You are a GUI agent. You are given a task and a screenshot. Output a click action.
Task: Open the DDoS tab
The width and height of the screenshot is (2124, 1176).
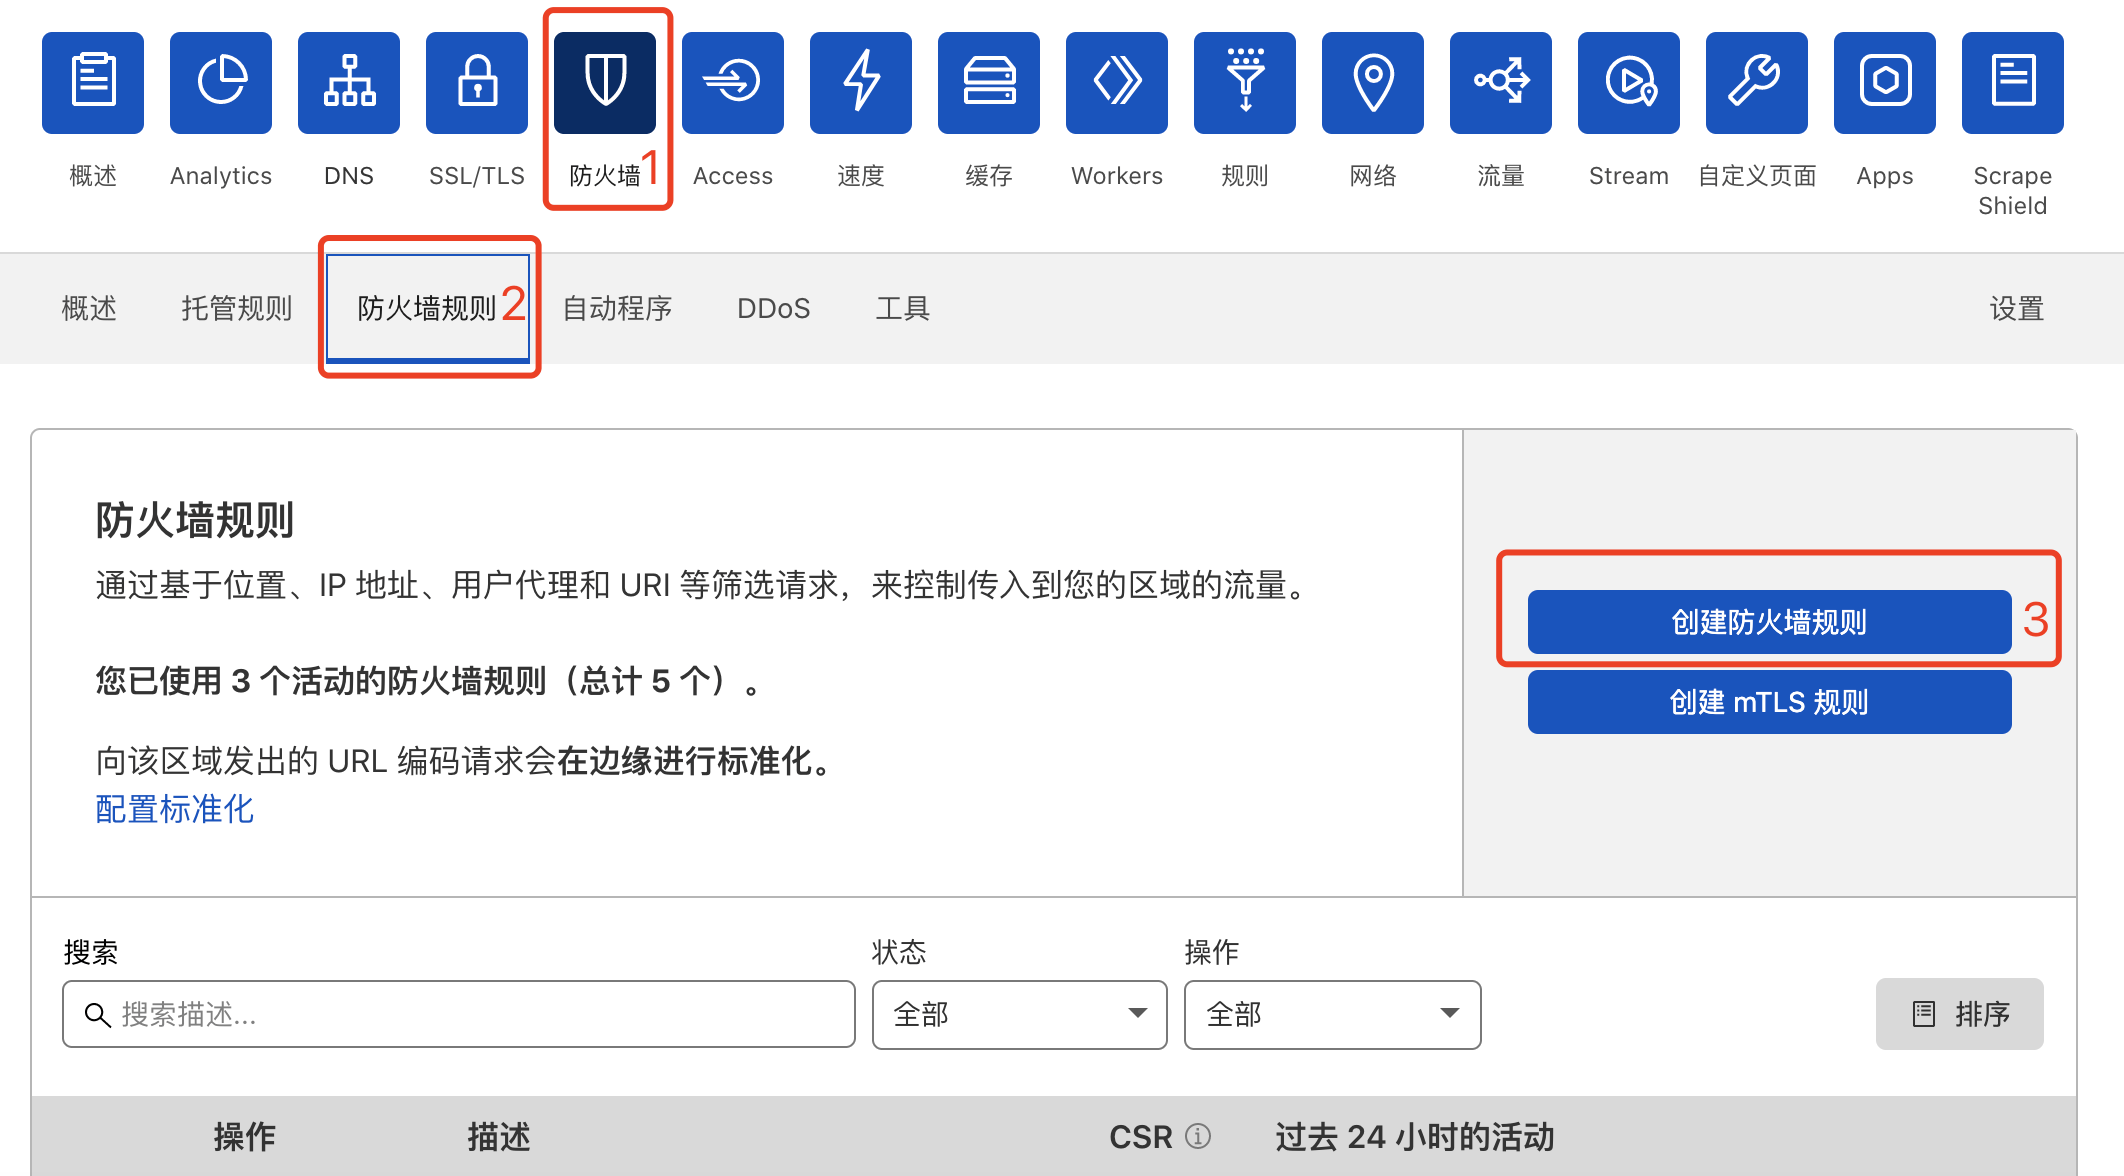pos(773,308)
